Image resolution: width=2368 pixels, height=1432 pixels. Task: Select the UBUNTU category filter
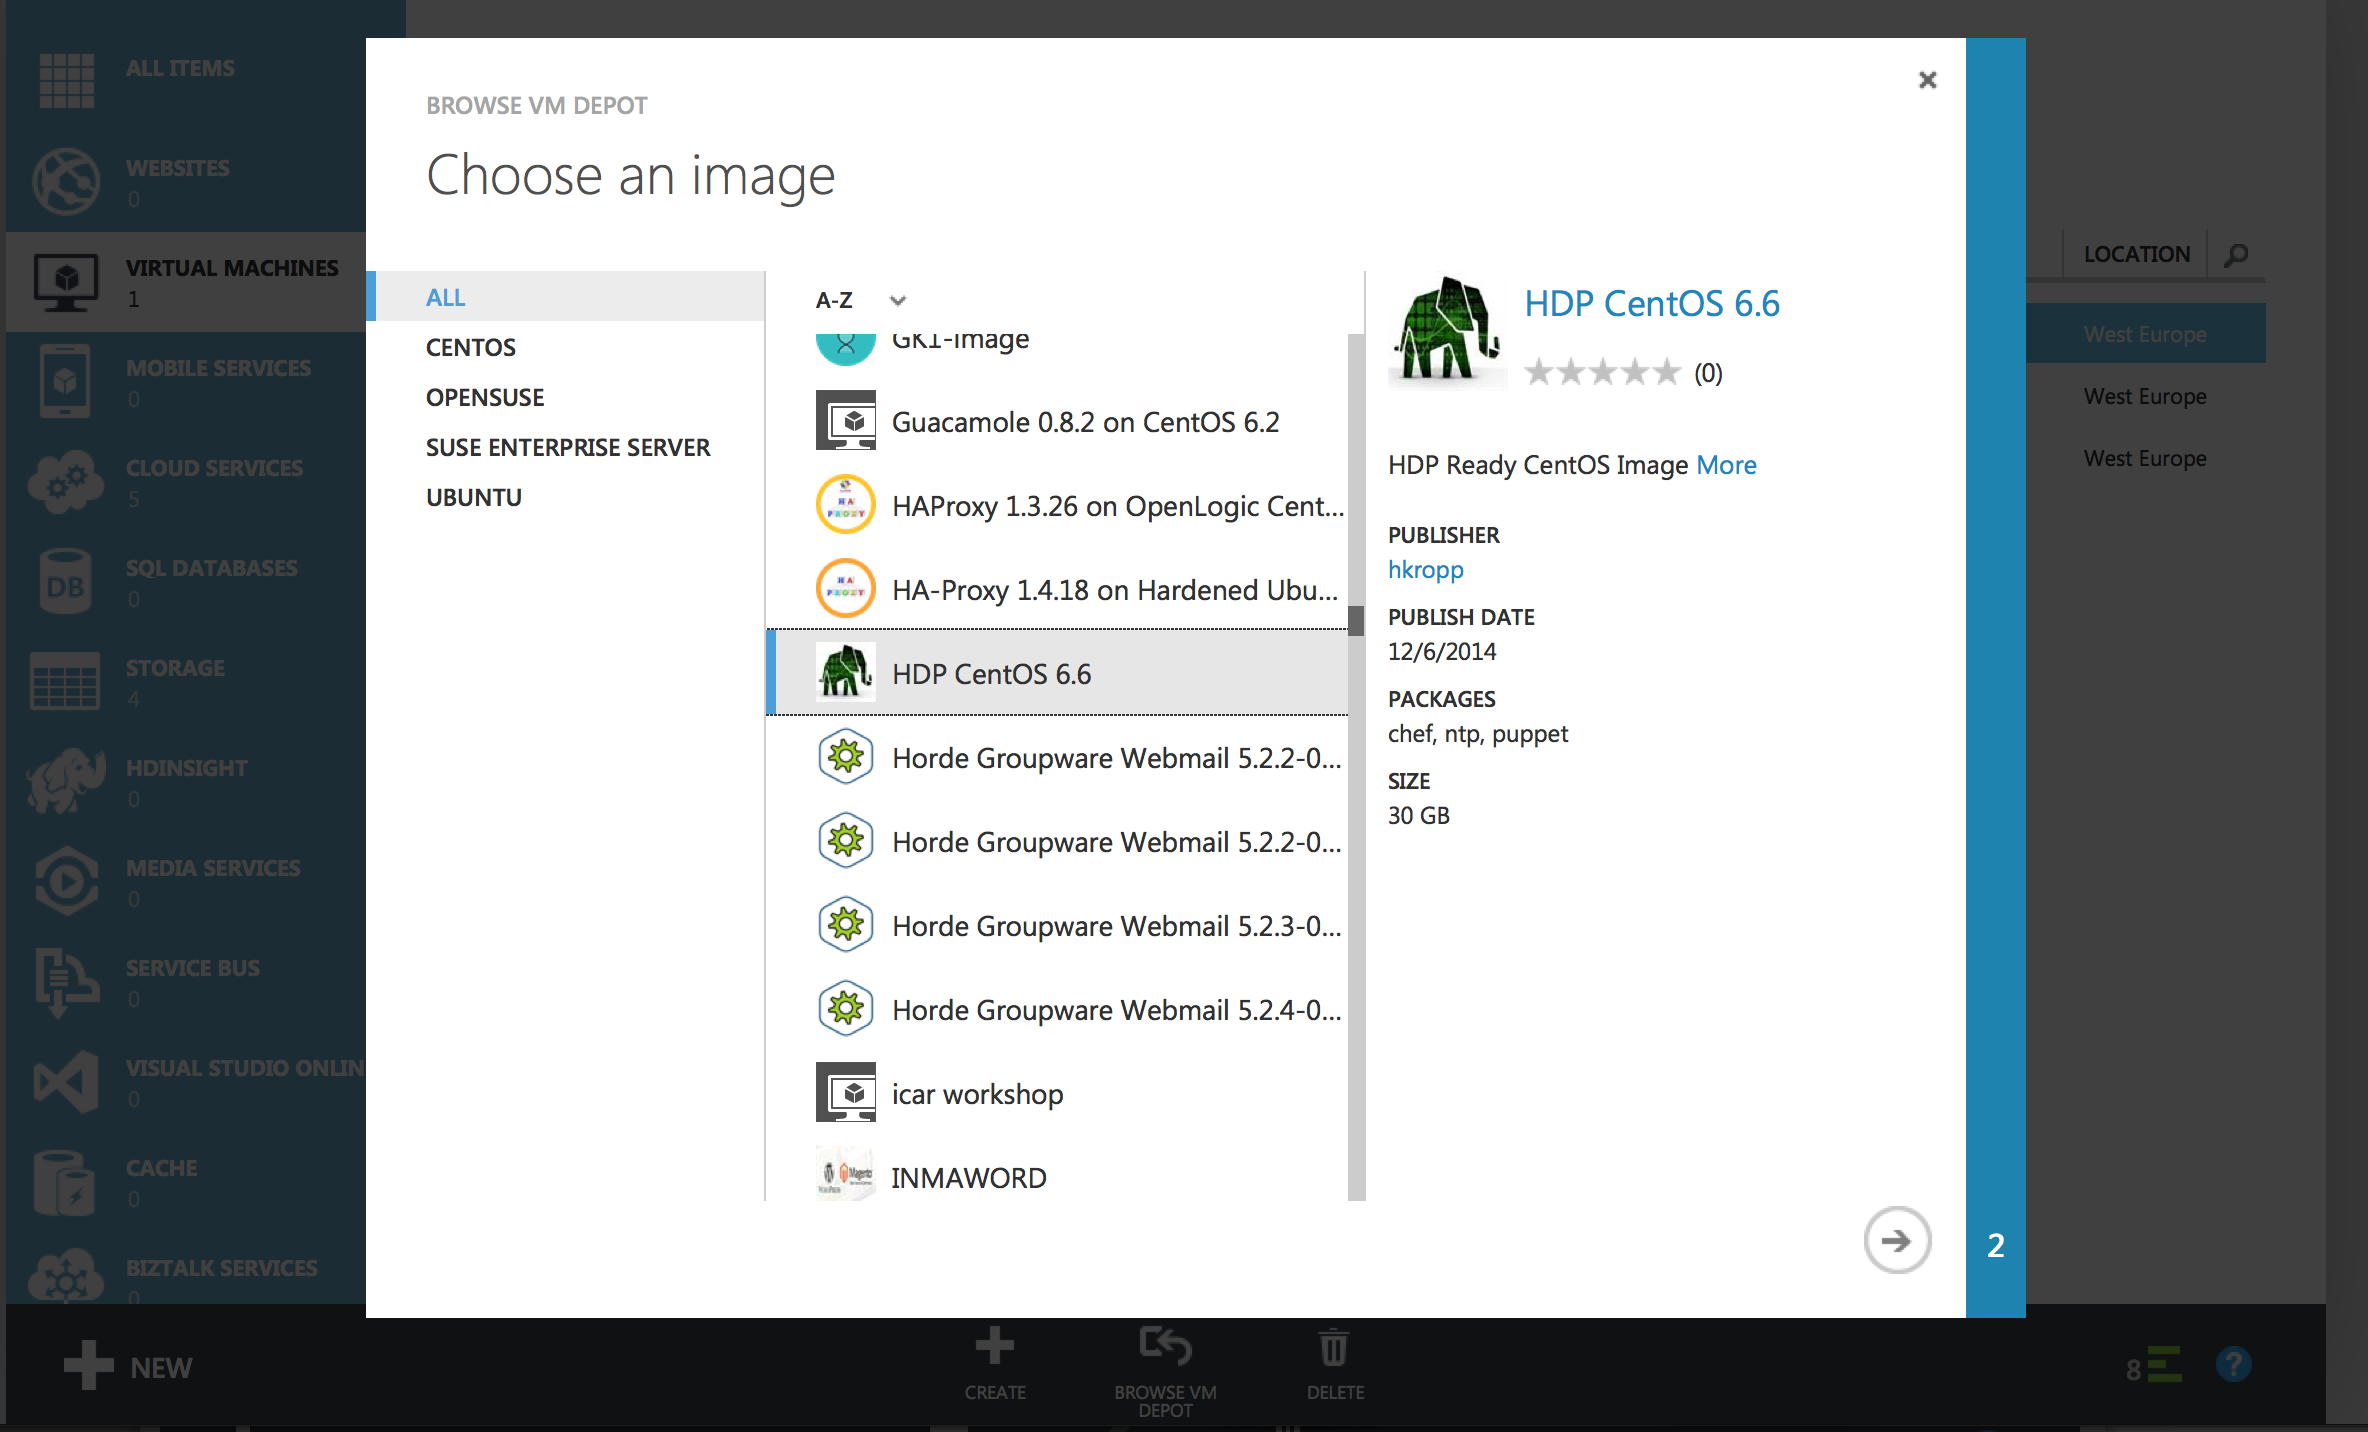click(473, 497)
